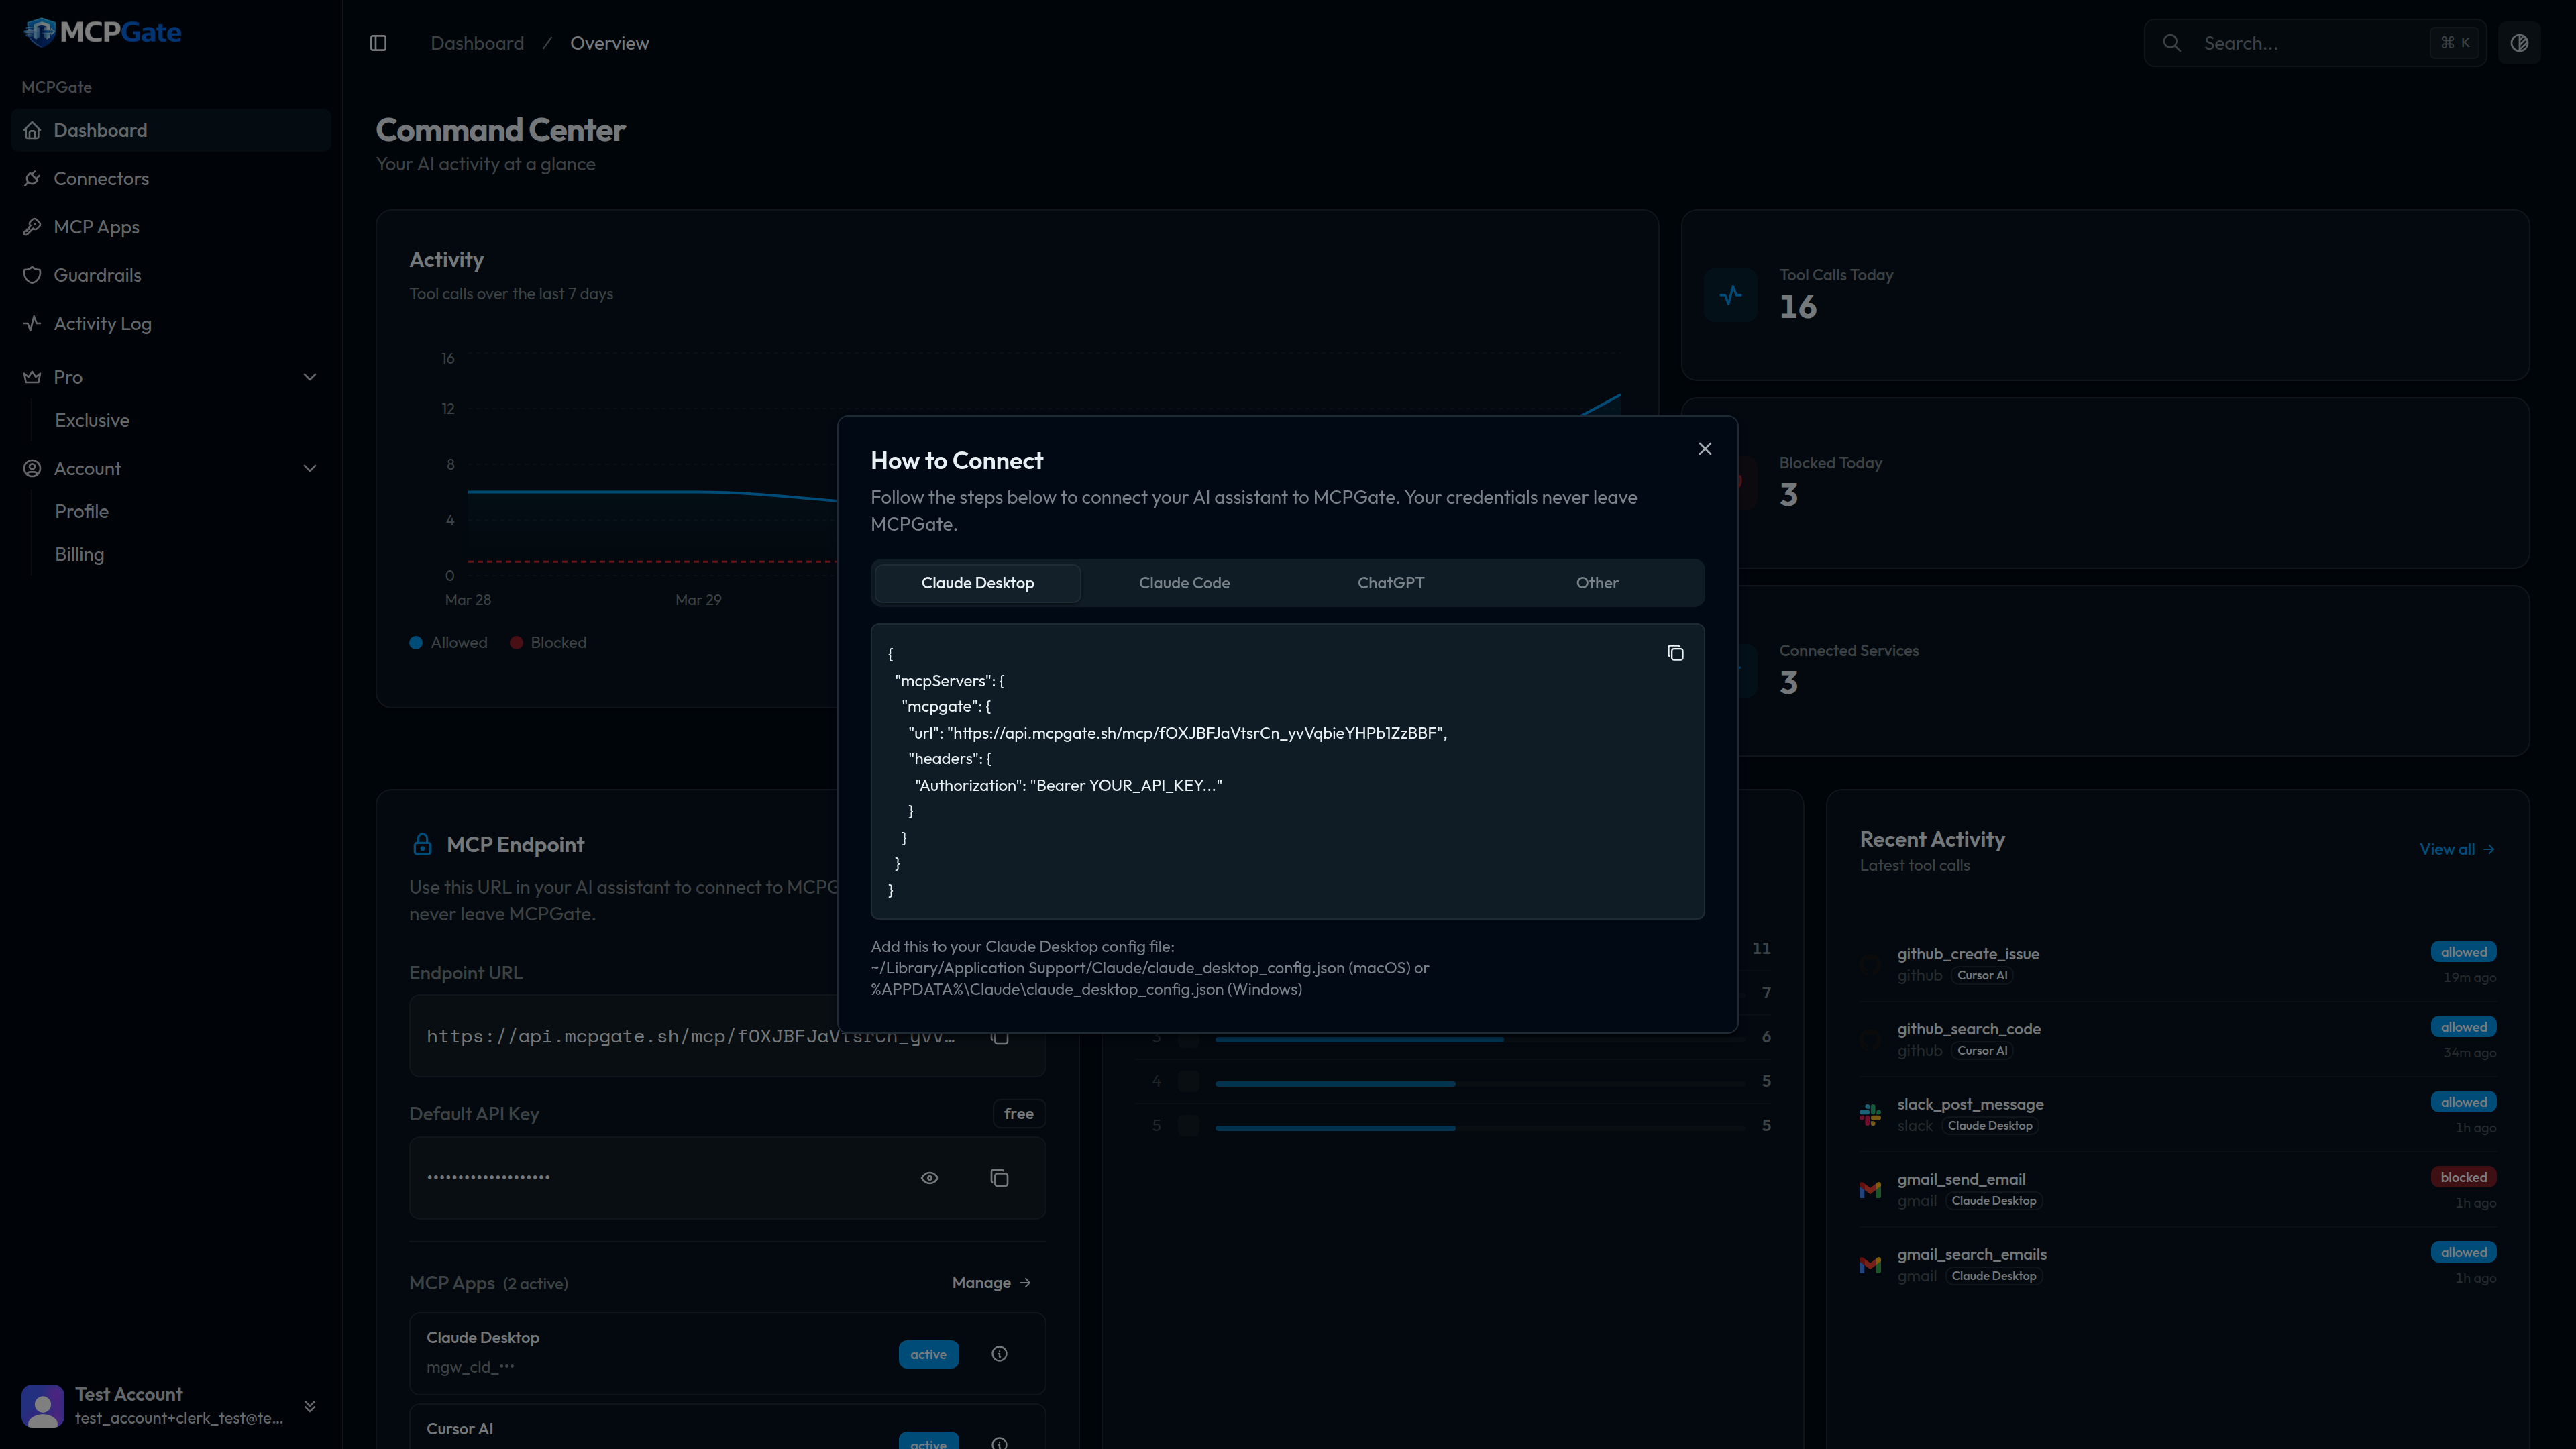Image resolution: width=2576 pixels, height=1449 pixels.
Task: Copy the Claude Desktop config snippet
Action: tap(1675, 653)
